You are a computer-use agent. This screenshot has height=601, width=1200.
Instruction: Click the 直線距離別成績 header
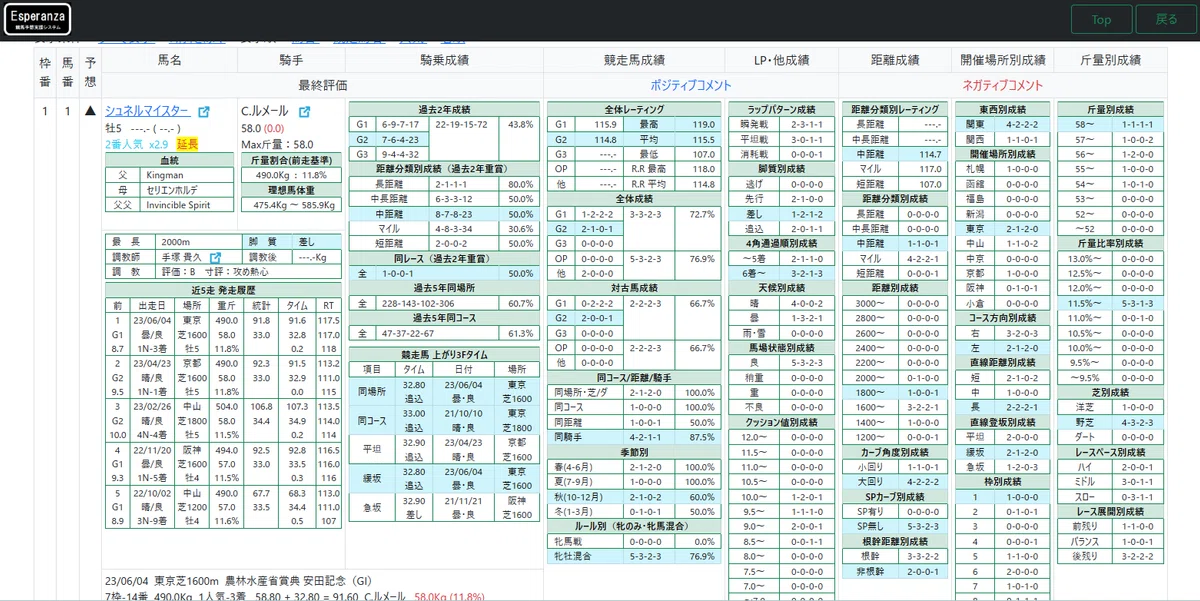pyautogui.click(x=1002, y=363)
